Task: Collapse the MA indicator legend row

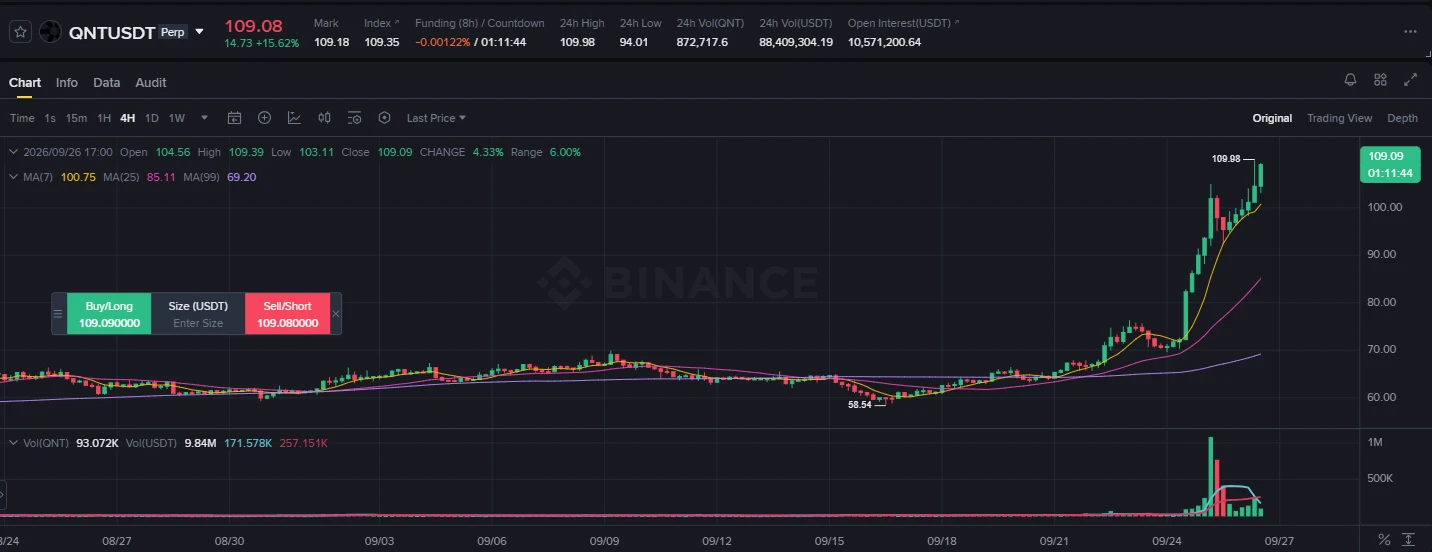Action: pyautogui.click(x=13, y=177)
